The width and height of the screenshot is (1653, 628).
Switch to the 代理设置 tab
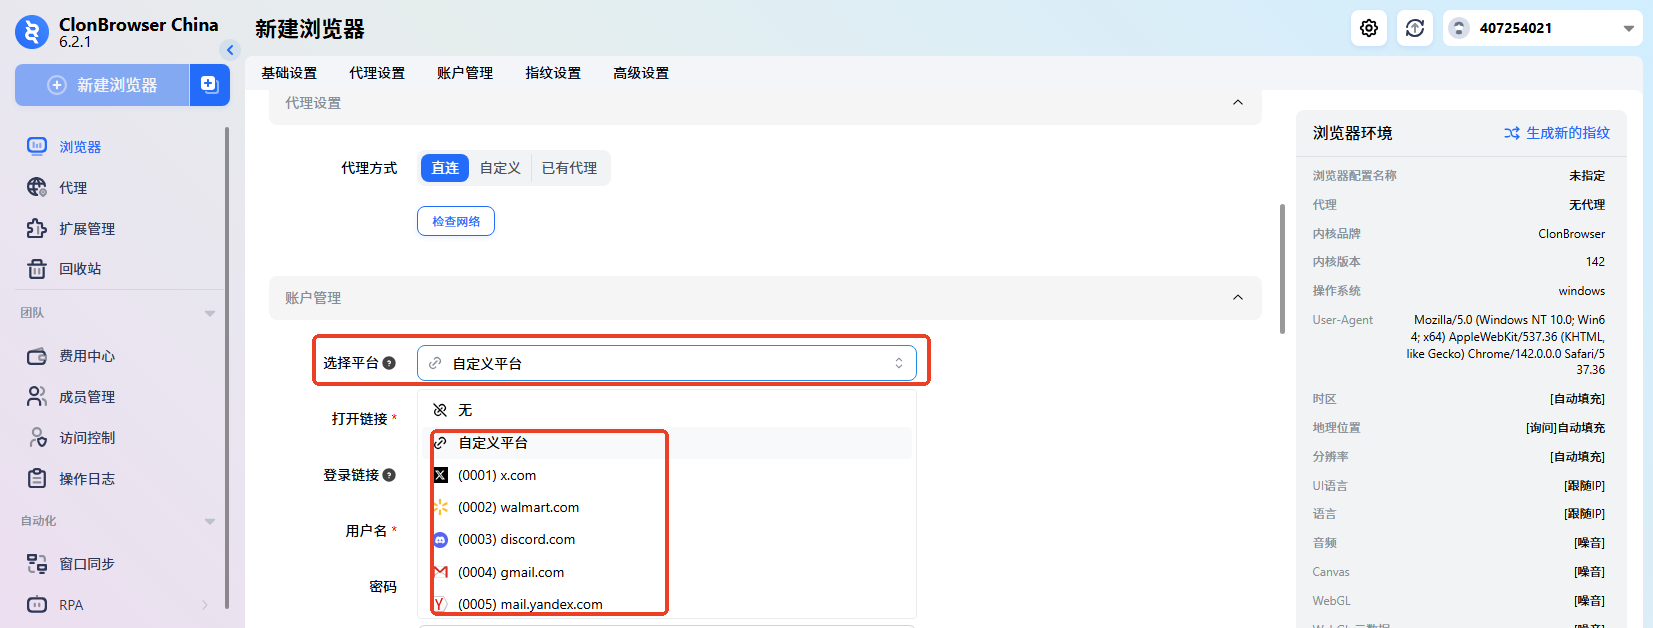point(377,73)
